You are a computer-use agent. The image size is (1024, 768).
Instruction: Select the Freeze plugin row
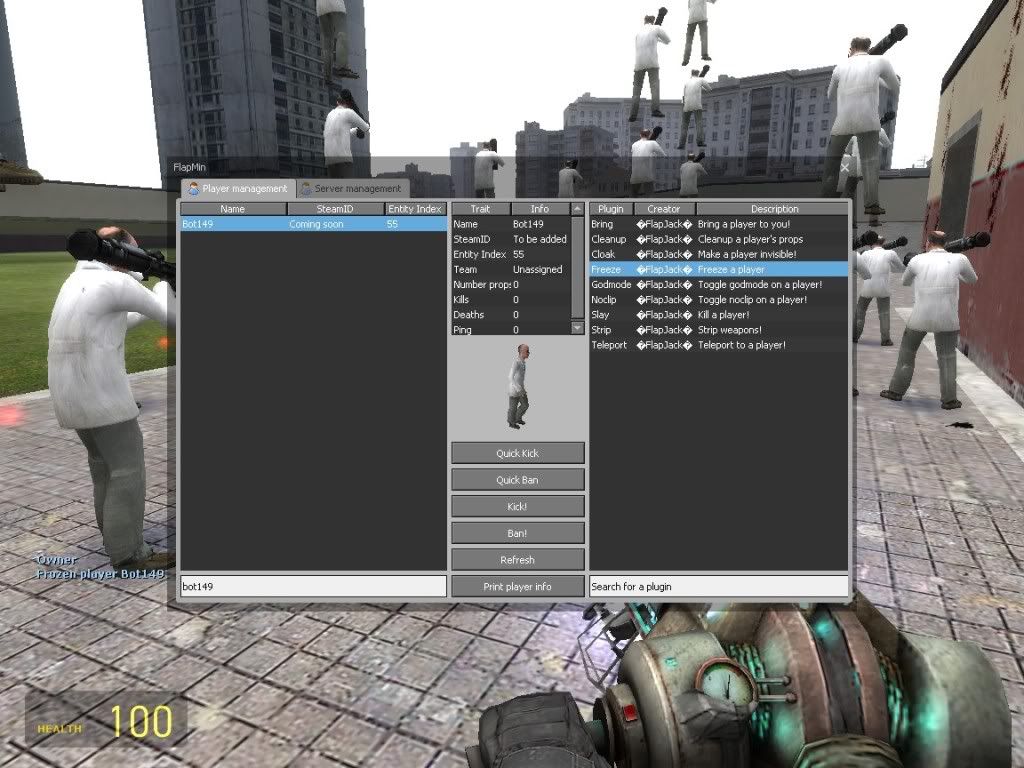pos(719,269)
